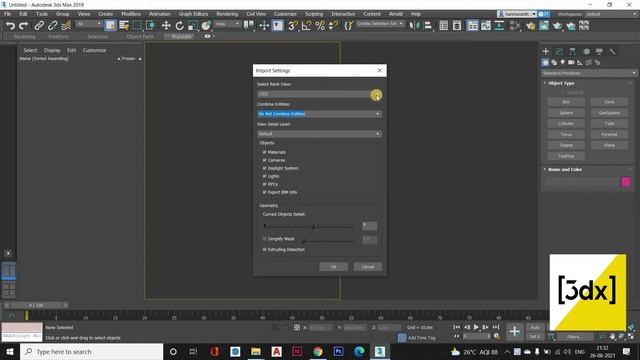This screenshot has height=360, width=640.
Task: Open the Standard Primitives category dropdown
Action: pos(589,73)
